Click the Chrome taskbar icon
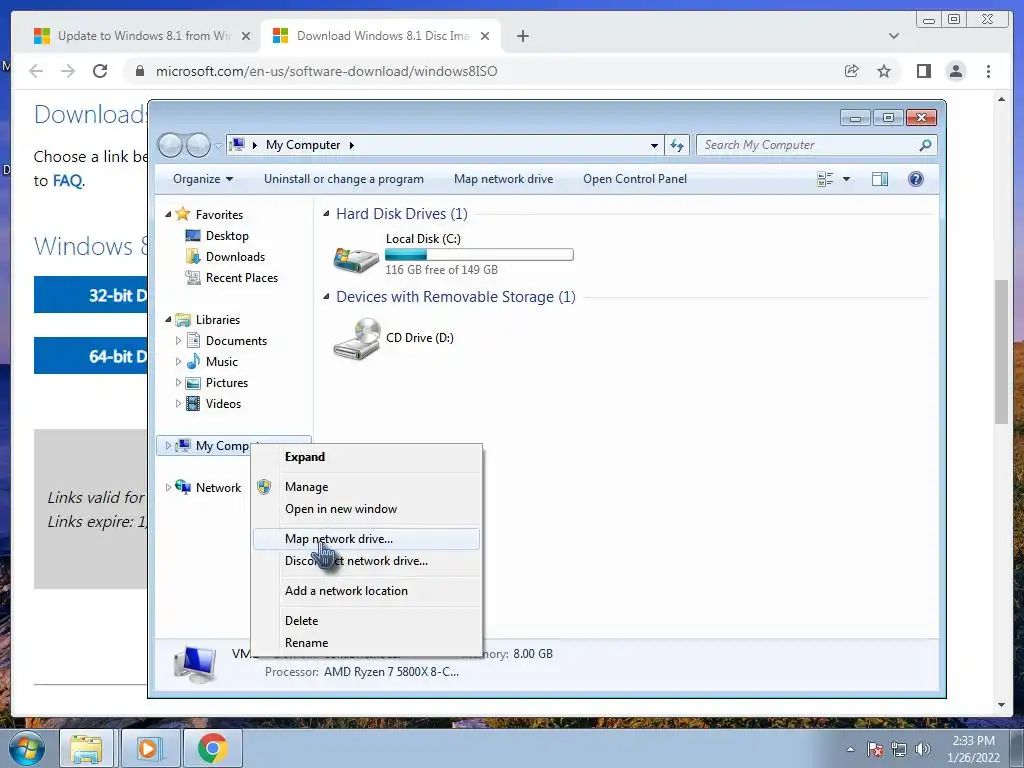1024x768 pixels. pos(213,748)
